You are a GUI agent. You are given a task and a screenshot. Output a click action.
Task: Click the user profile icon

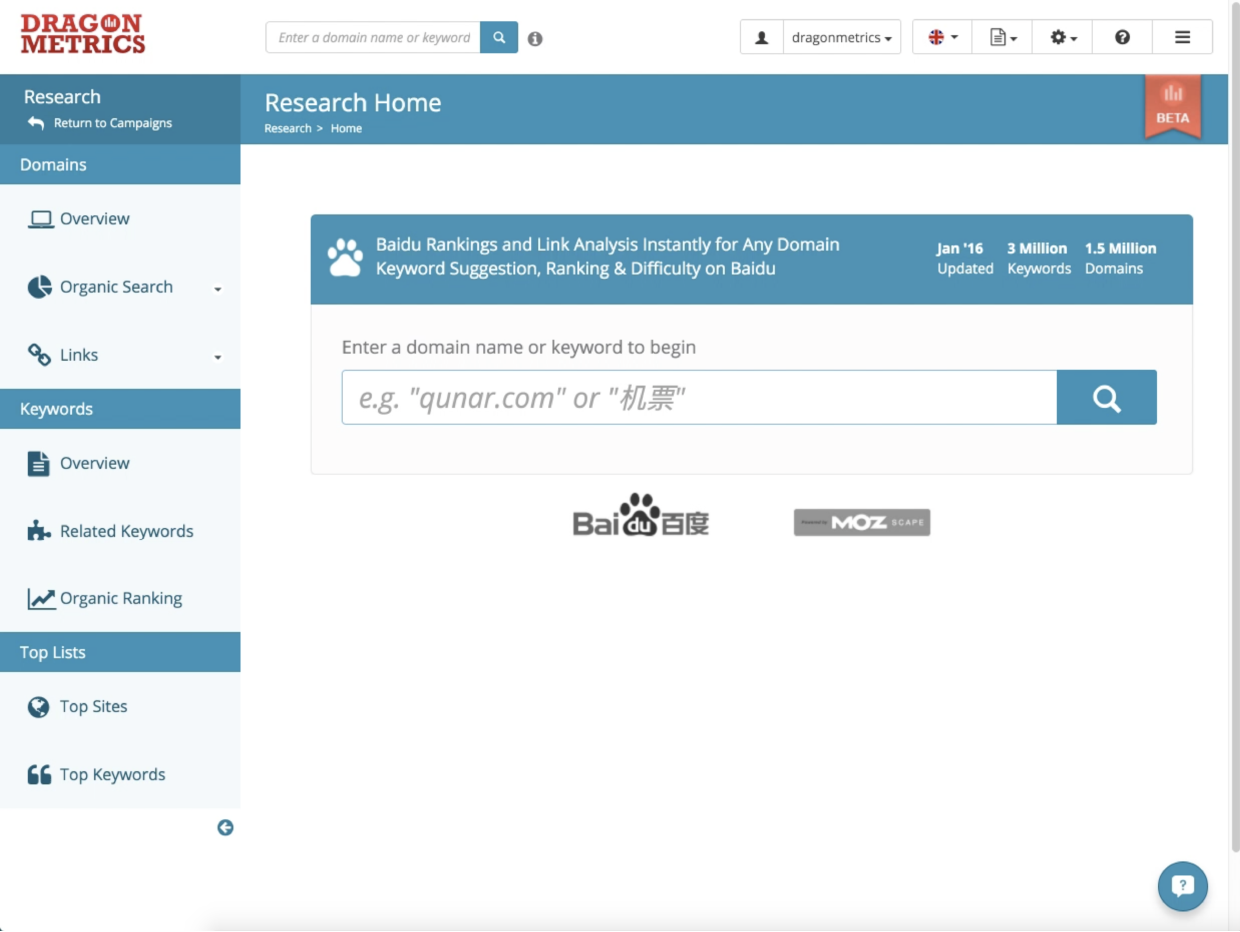(761, 37)
